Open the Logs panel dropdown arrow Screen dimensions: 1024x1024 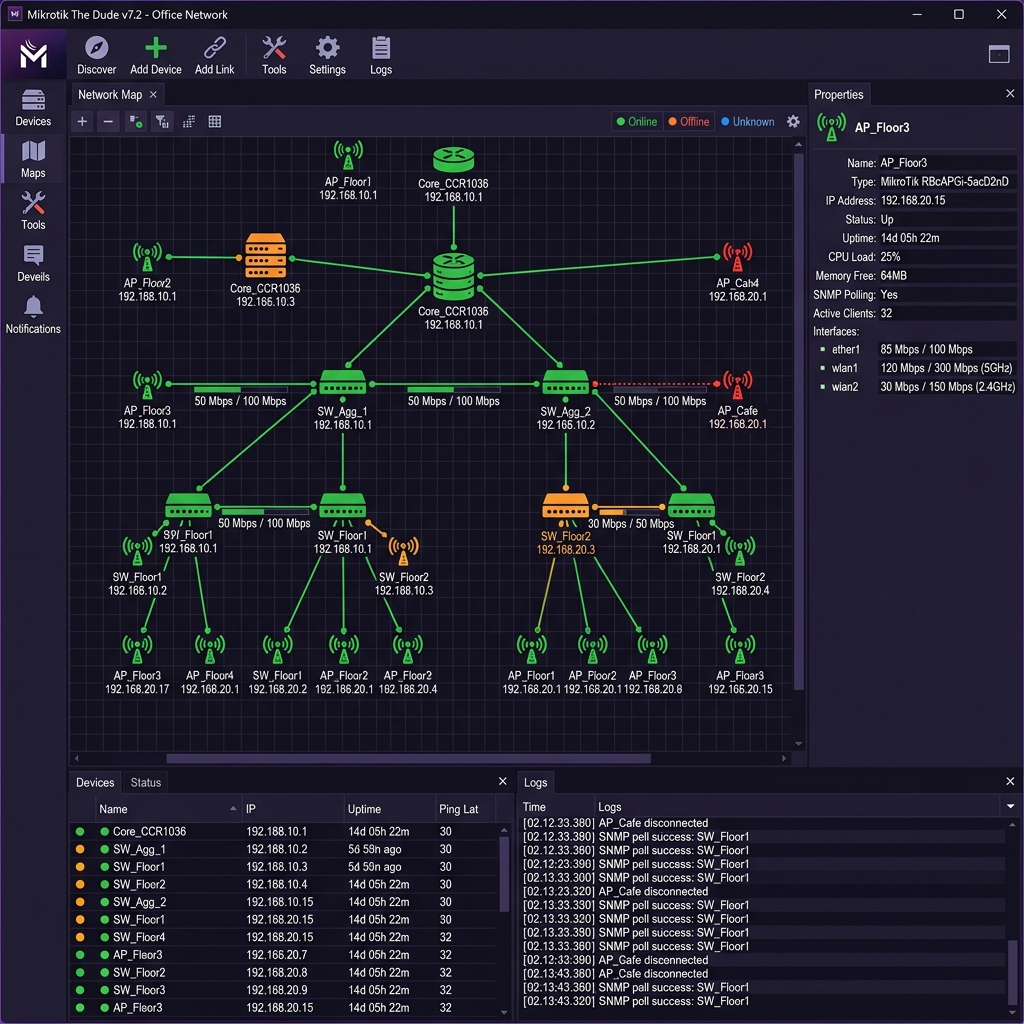[1010, 807]
